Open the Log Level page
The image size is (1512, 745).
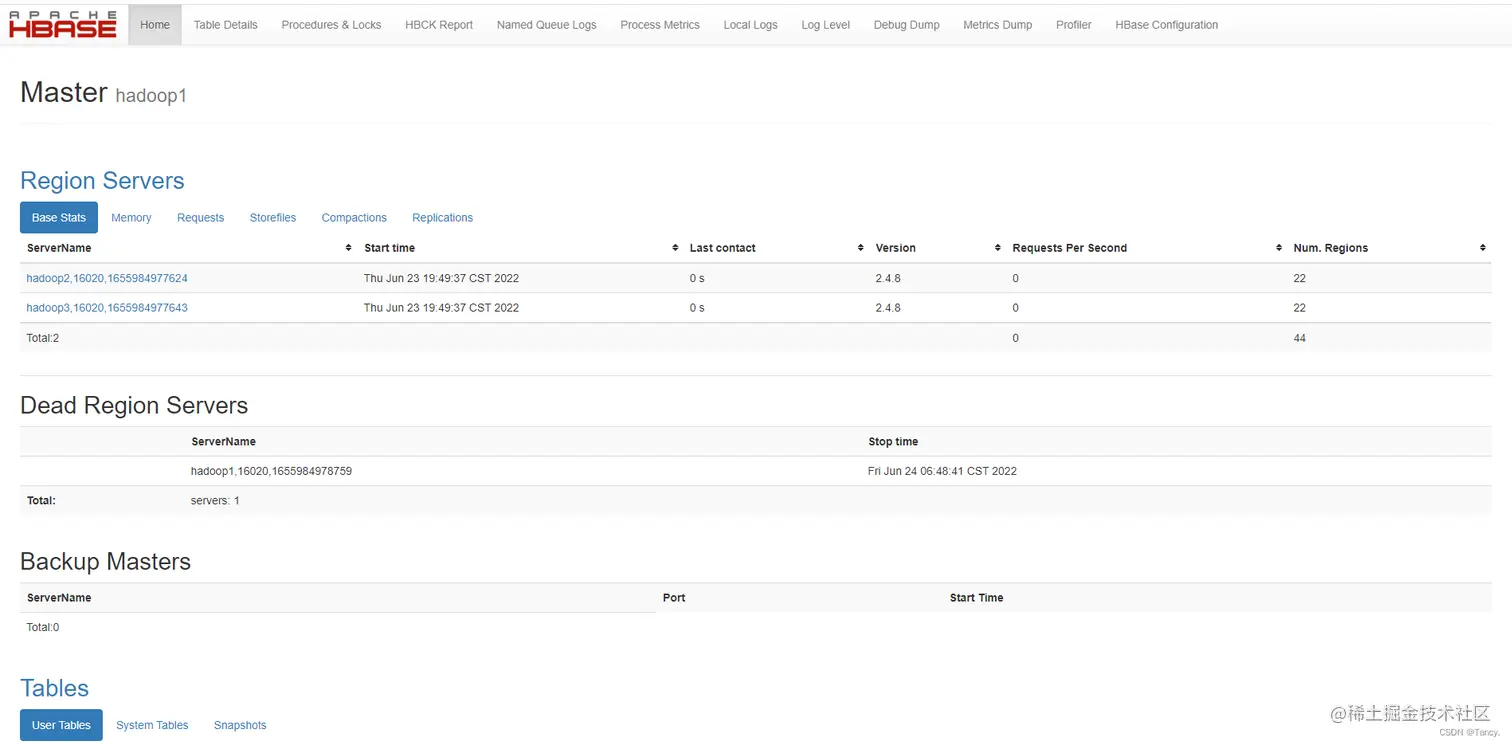(825, 25)
